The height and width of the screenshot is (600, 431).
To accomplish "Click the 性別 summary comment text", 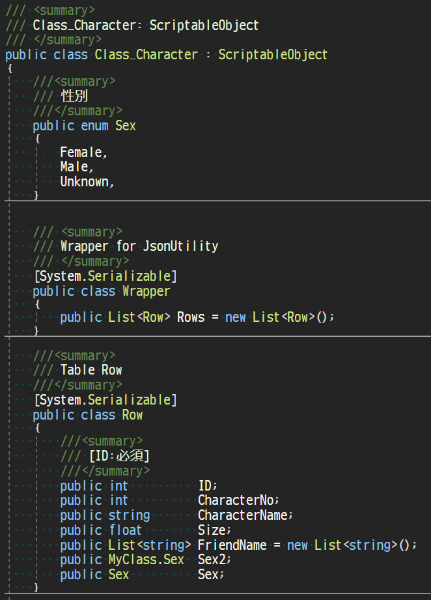I will pyautogui.click(x=74, y=96).
